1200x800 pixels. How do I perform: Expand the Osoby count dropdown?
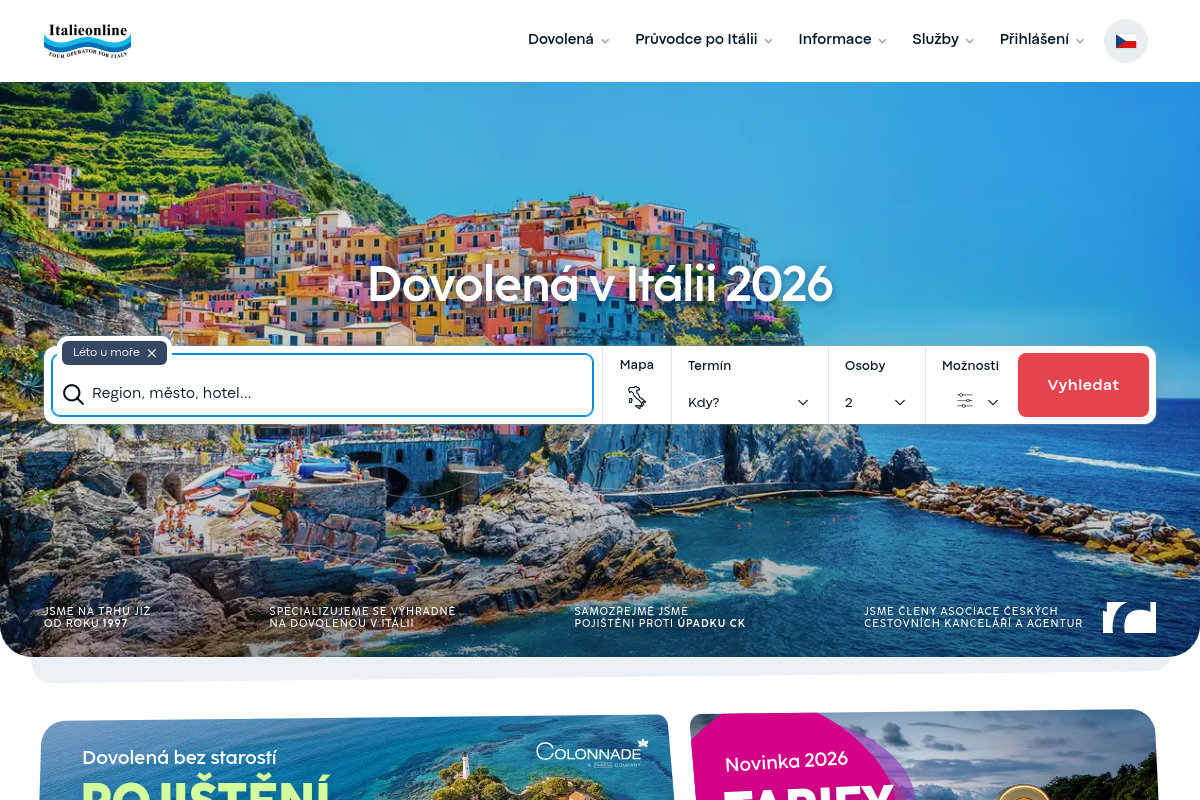point(876,402)
